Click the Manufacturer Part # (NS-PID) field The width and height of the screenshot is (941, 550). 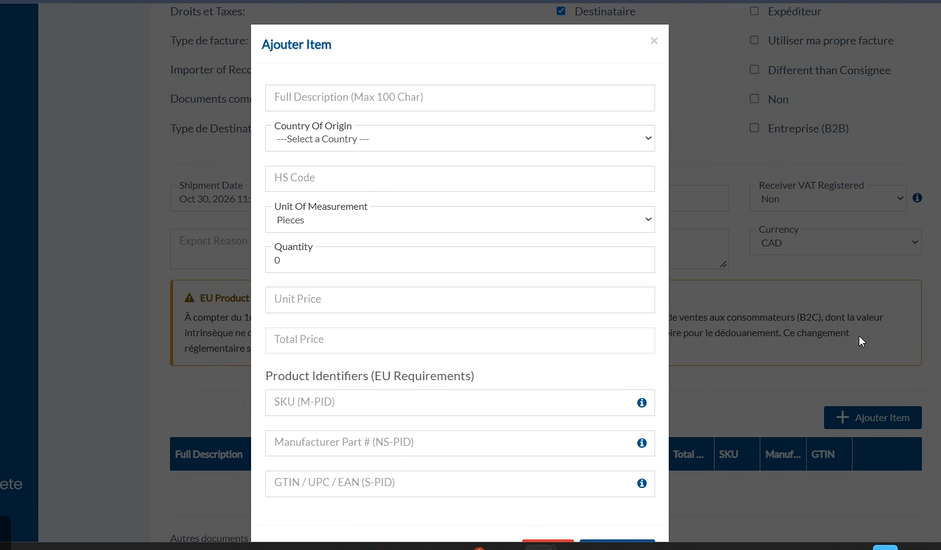point(460,443)
